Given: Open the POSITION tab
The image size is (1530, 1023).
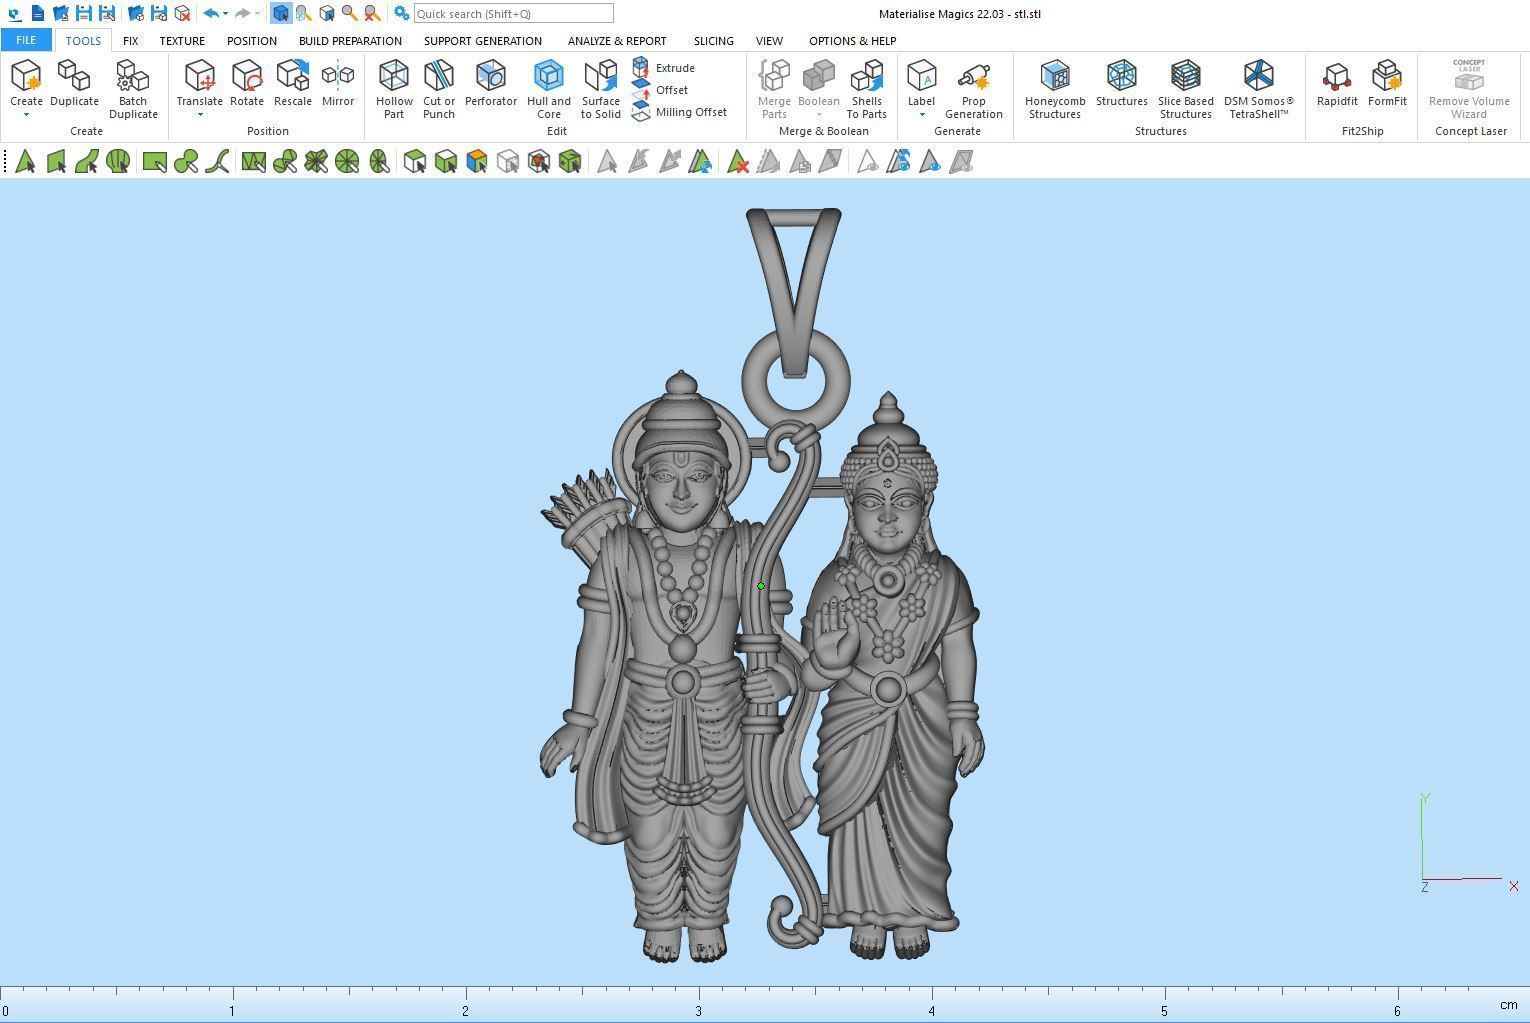Looking at the screenshot, I should tap(252, 41).
